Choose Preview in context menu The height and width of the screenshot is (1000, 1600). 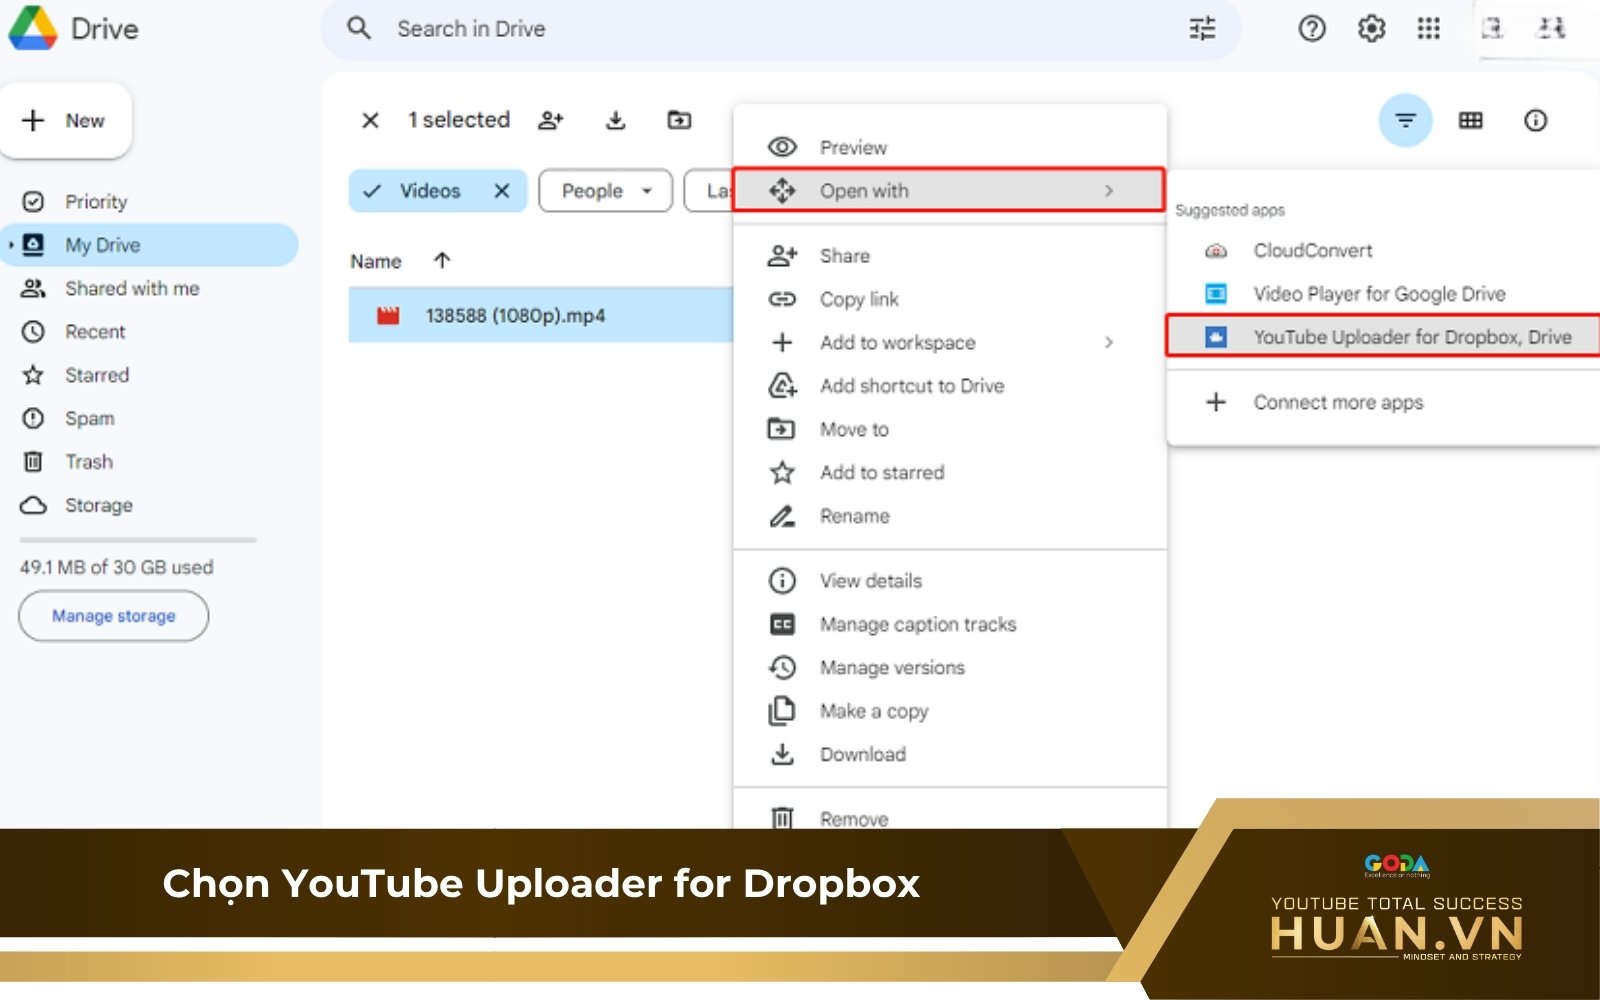(x=950, y=147)
